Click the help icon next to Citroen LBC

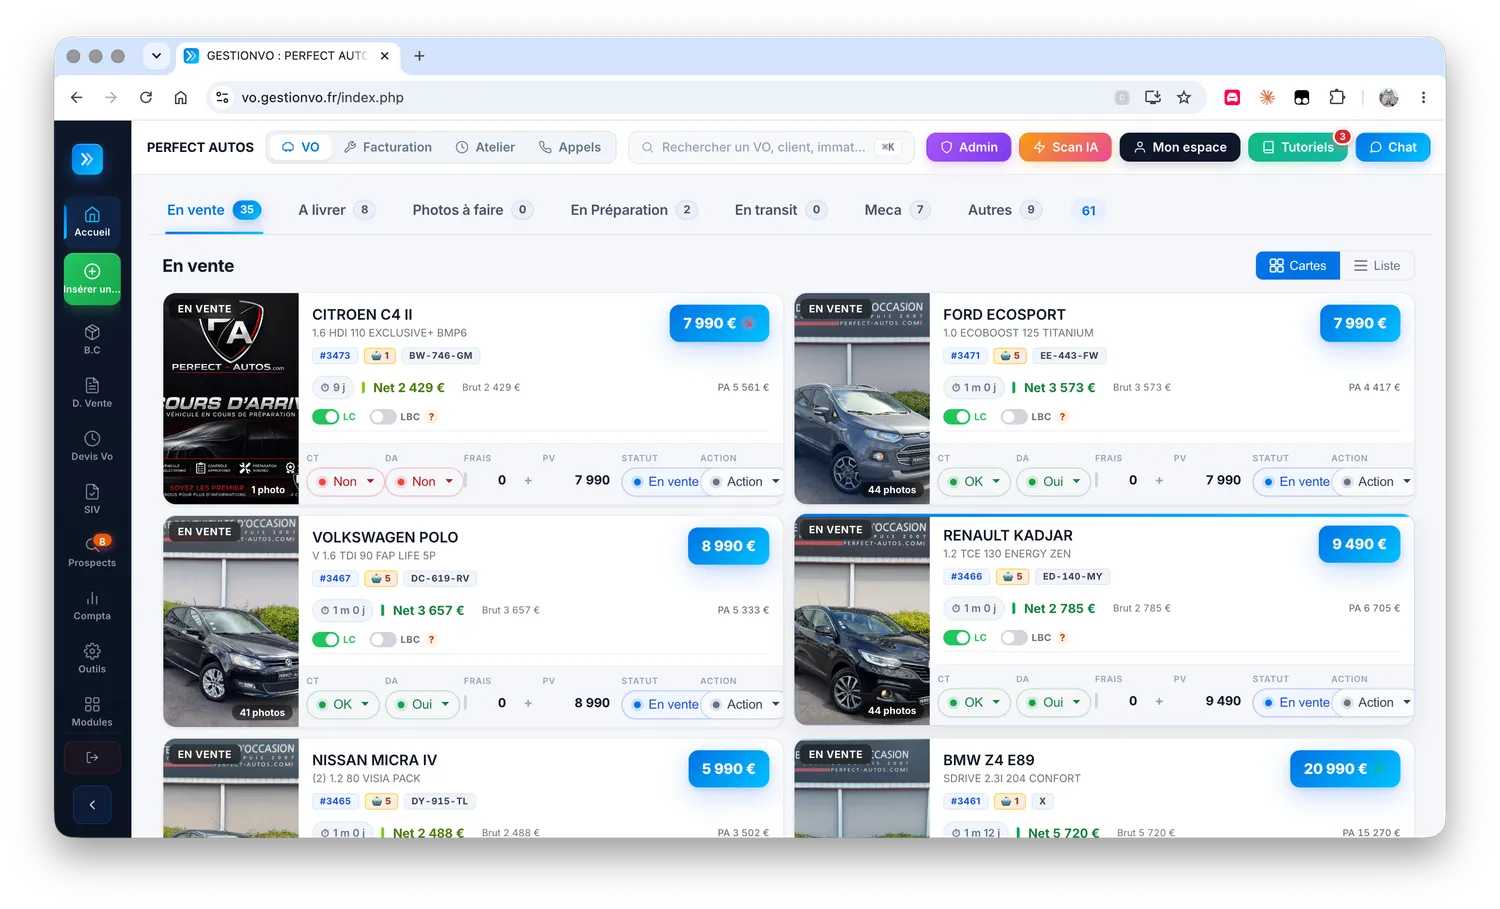[432, 417]
